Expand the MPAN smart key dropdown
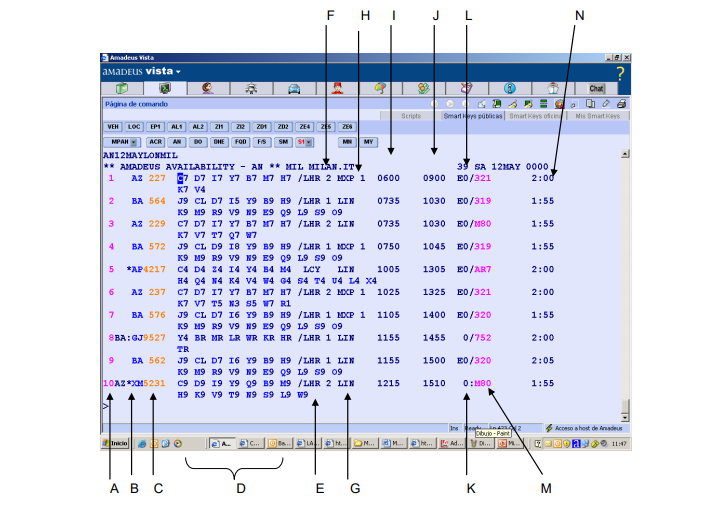Screen dimensions: 711x505 (x=134, y=142)
